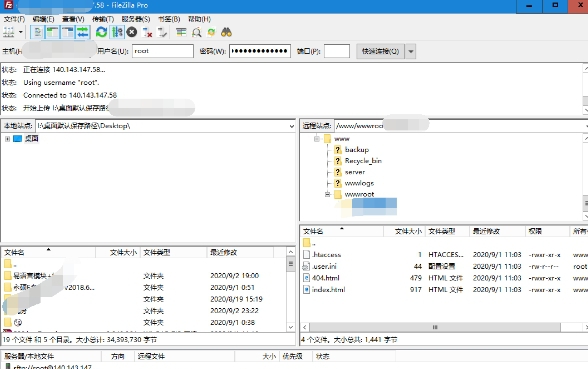Toggle local directory tree display
588x369 pixels.
52,32
